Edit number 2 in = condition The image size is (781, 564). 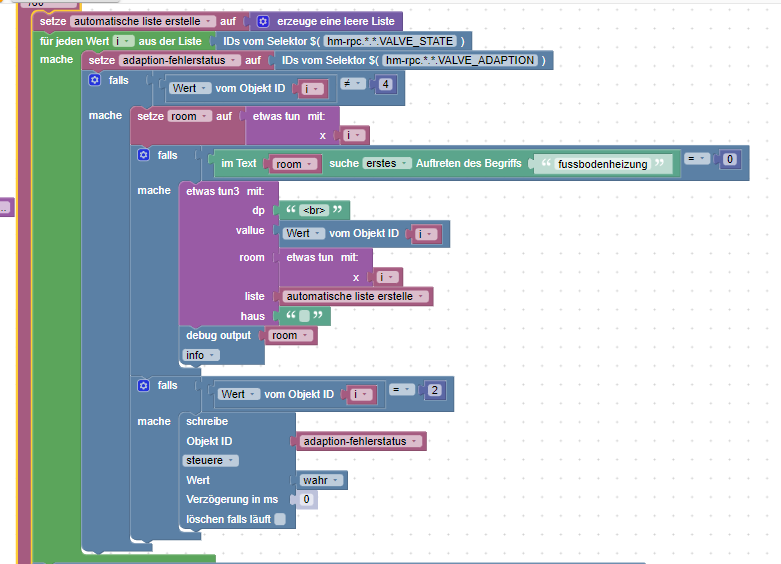pyautogui.click(x=434, y=390)
